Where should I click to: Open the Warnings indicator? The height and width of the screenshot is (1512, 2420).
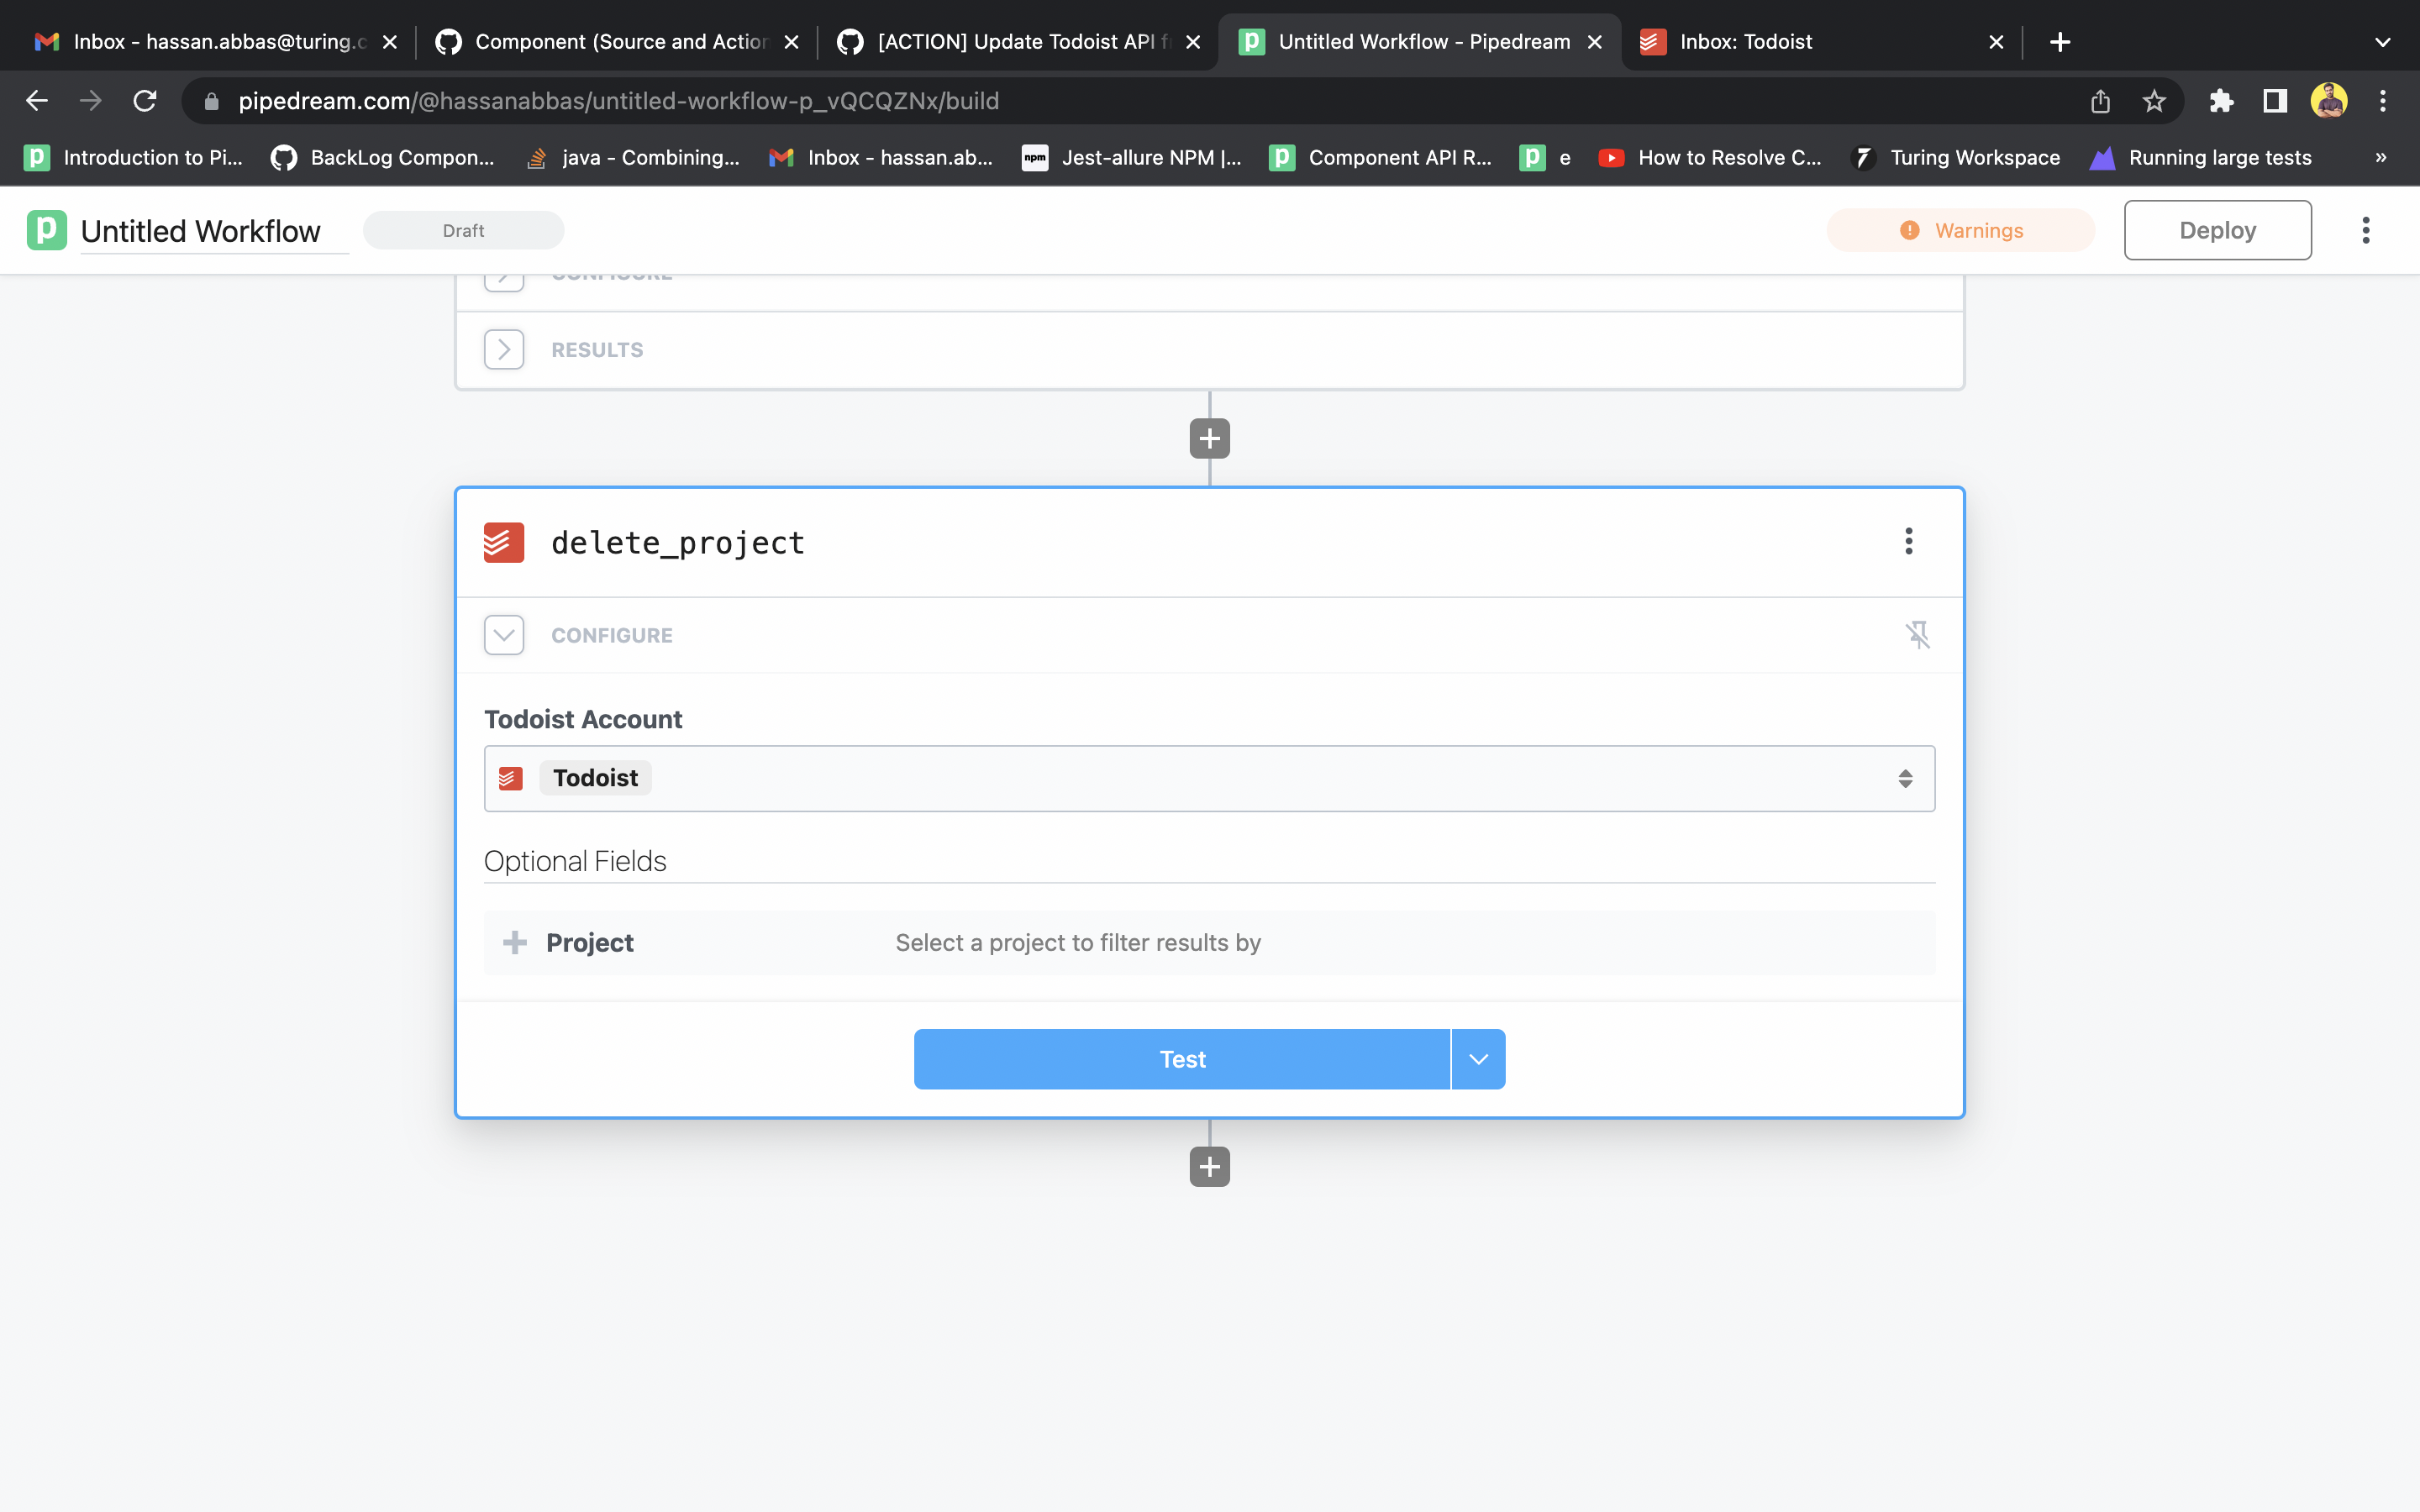point(1960,230)
